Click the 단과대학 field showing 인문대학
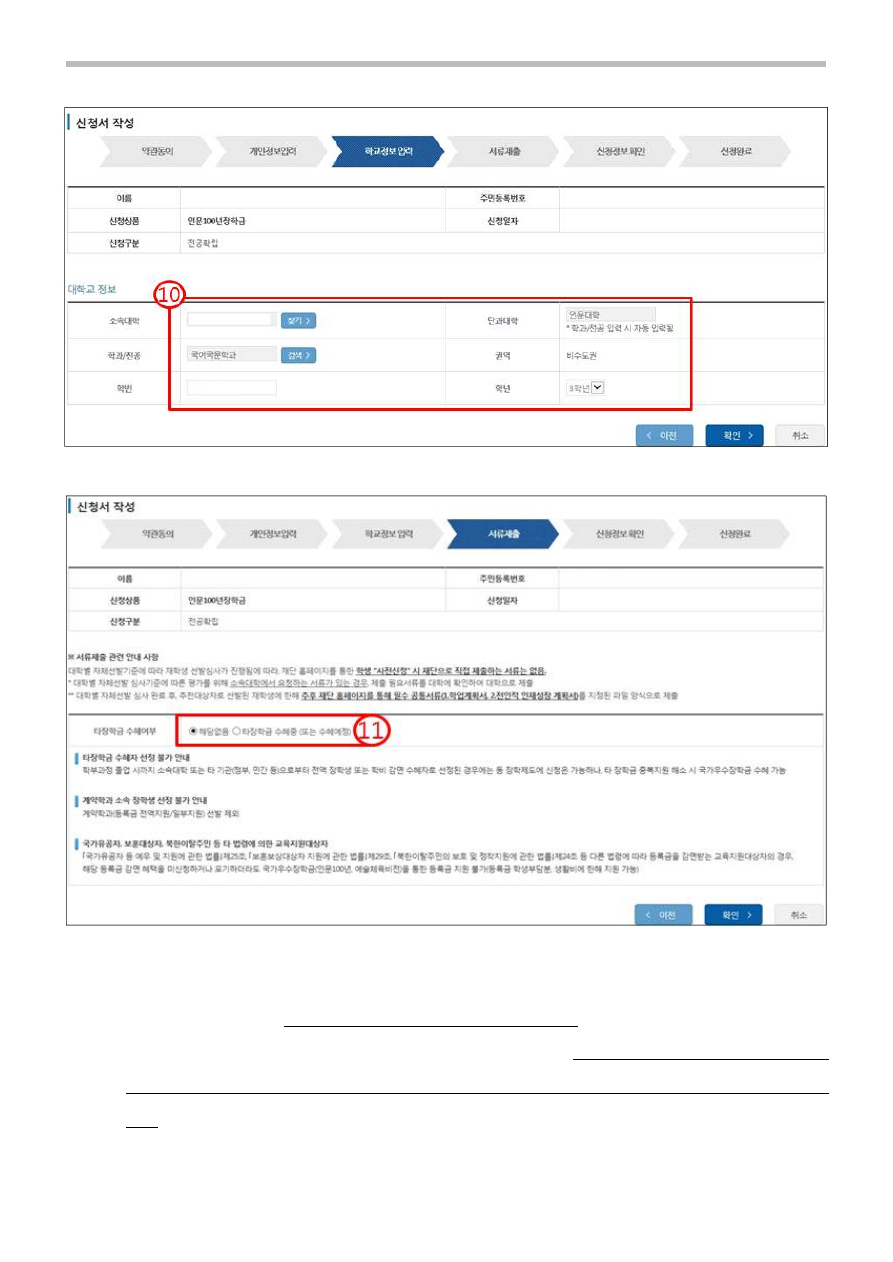 [610, 314]
